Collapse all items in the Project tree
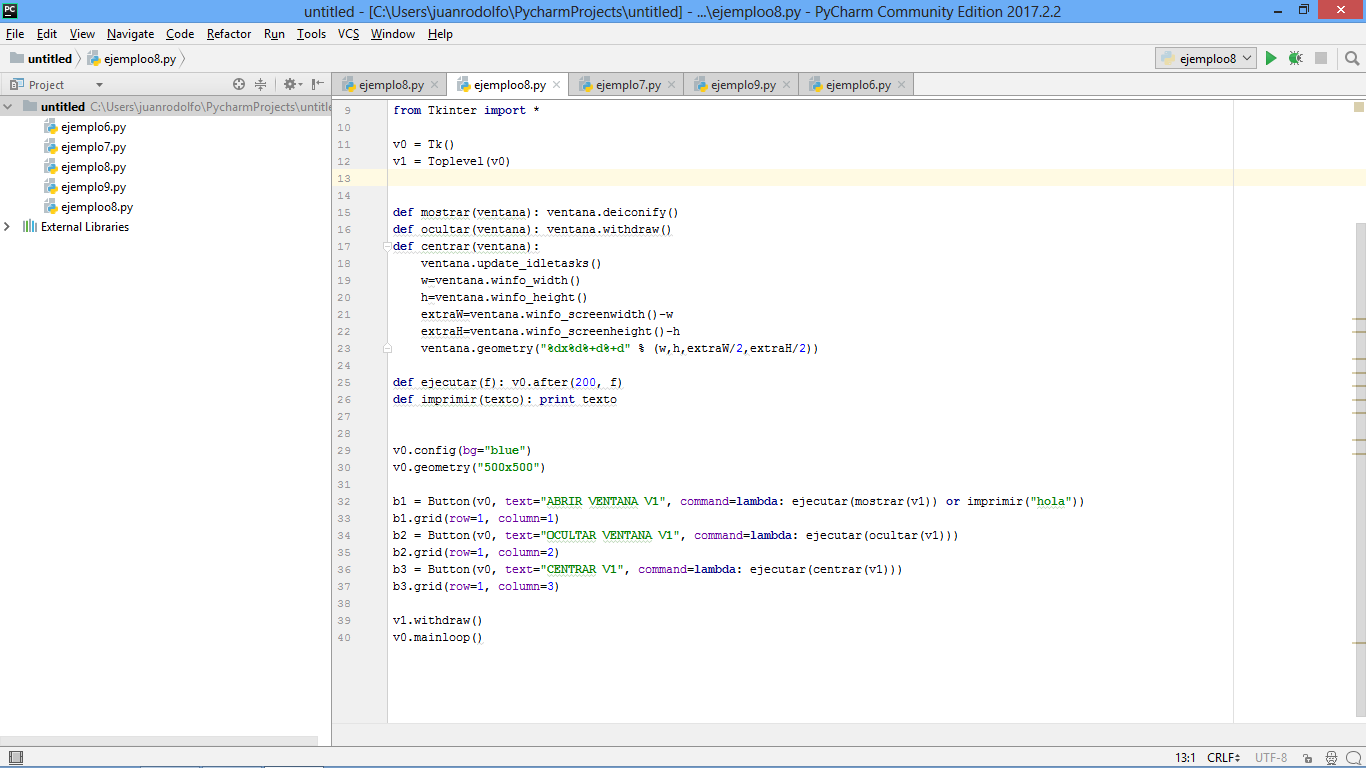 [x=261, y=83]
